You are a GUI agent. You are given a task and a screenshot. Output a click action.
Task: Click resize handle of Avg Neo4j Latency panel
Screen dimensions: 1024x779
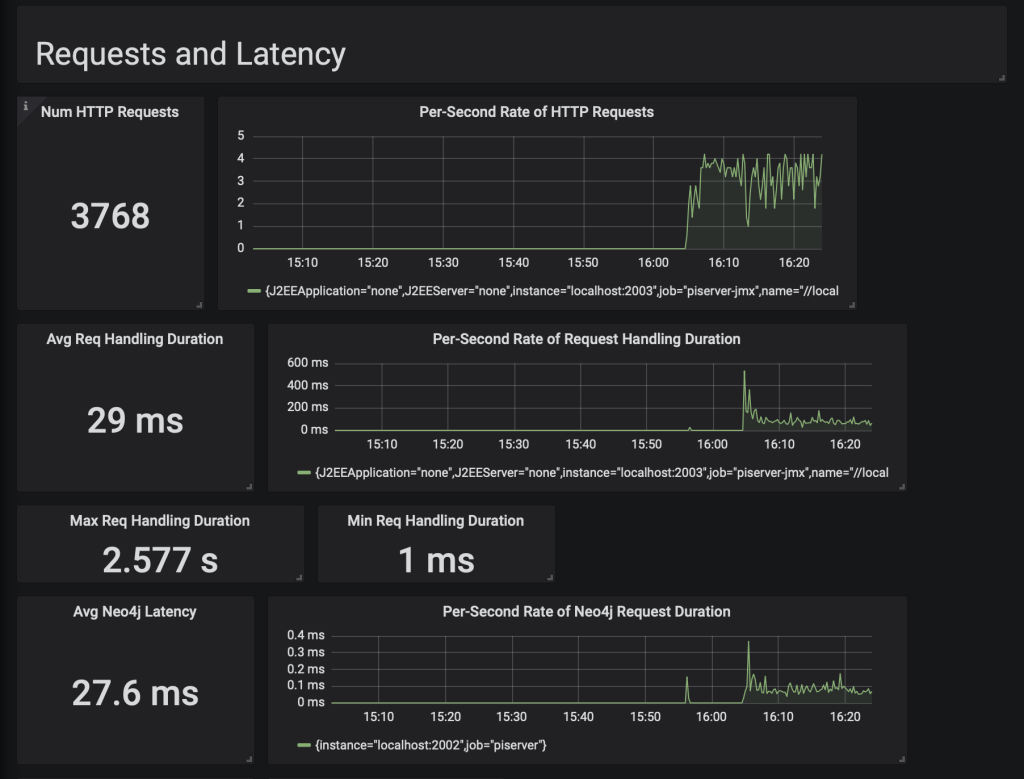(248, 758)
